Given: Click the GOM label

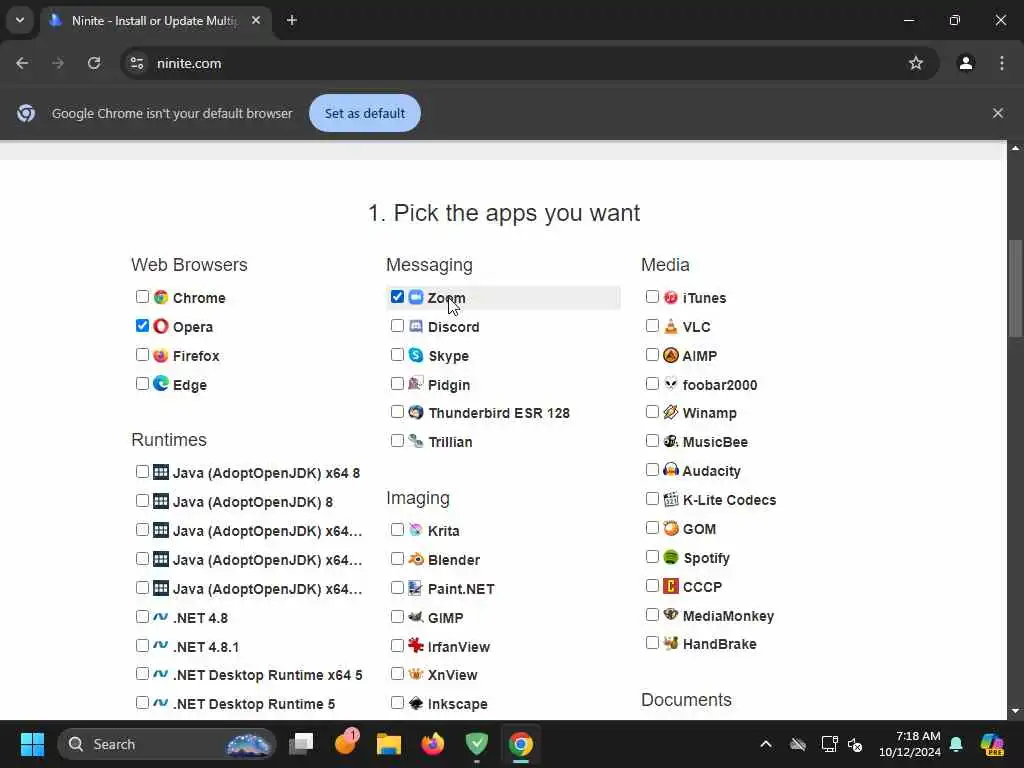Looking at the screenshot, I should coord(699,528).
